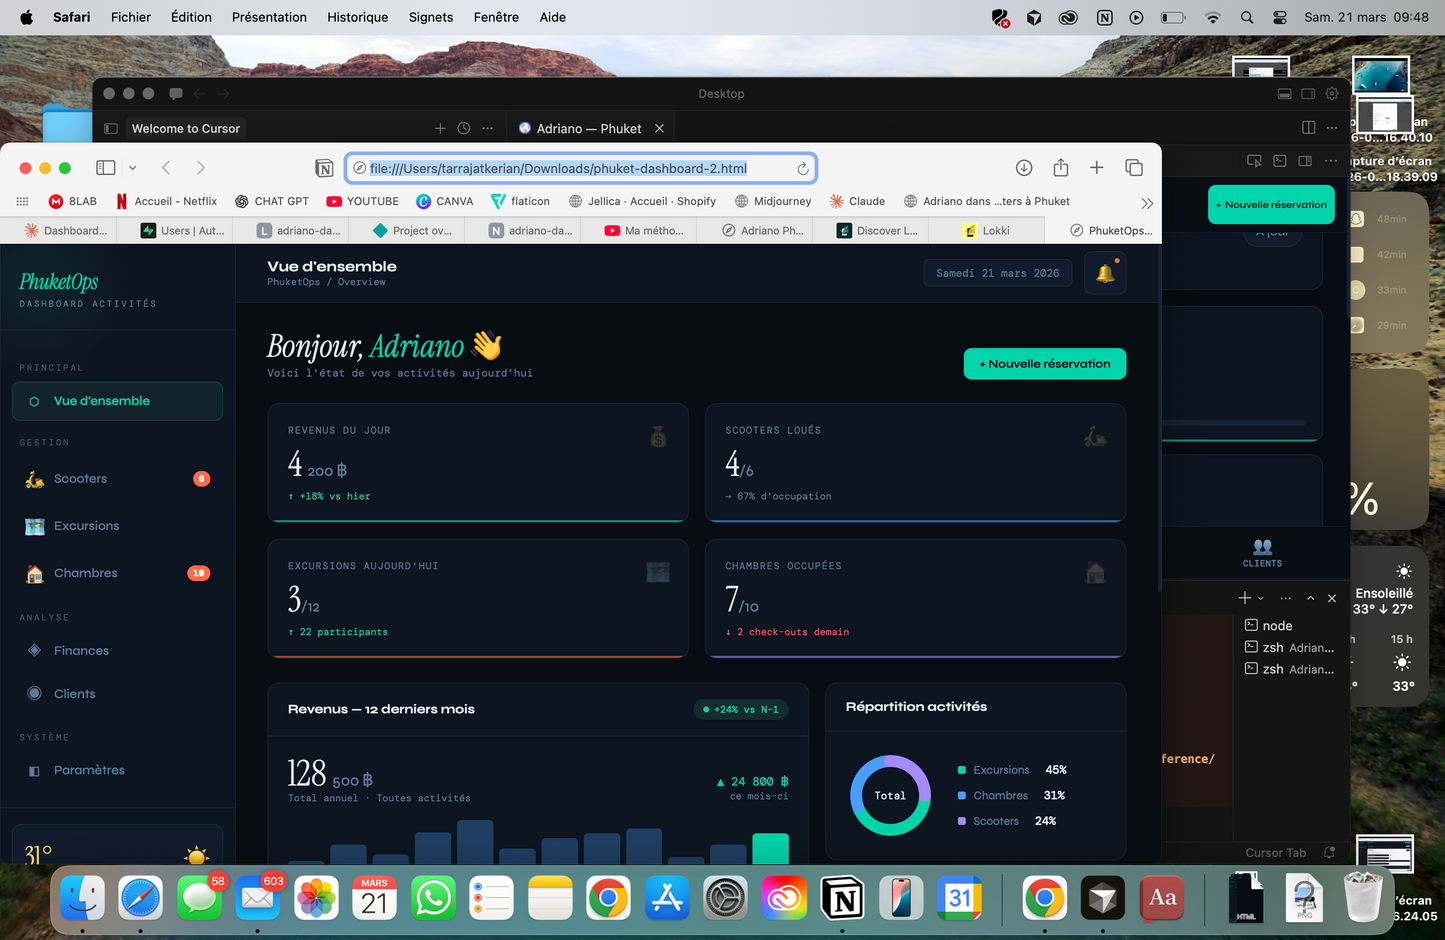Click the address bar with phuket-dashboard-2.html
Screen dimensions: 1445x940
coord(581,168)
